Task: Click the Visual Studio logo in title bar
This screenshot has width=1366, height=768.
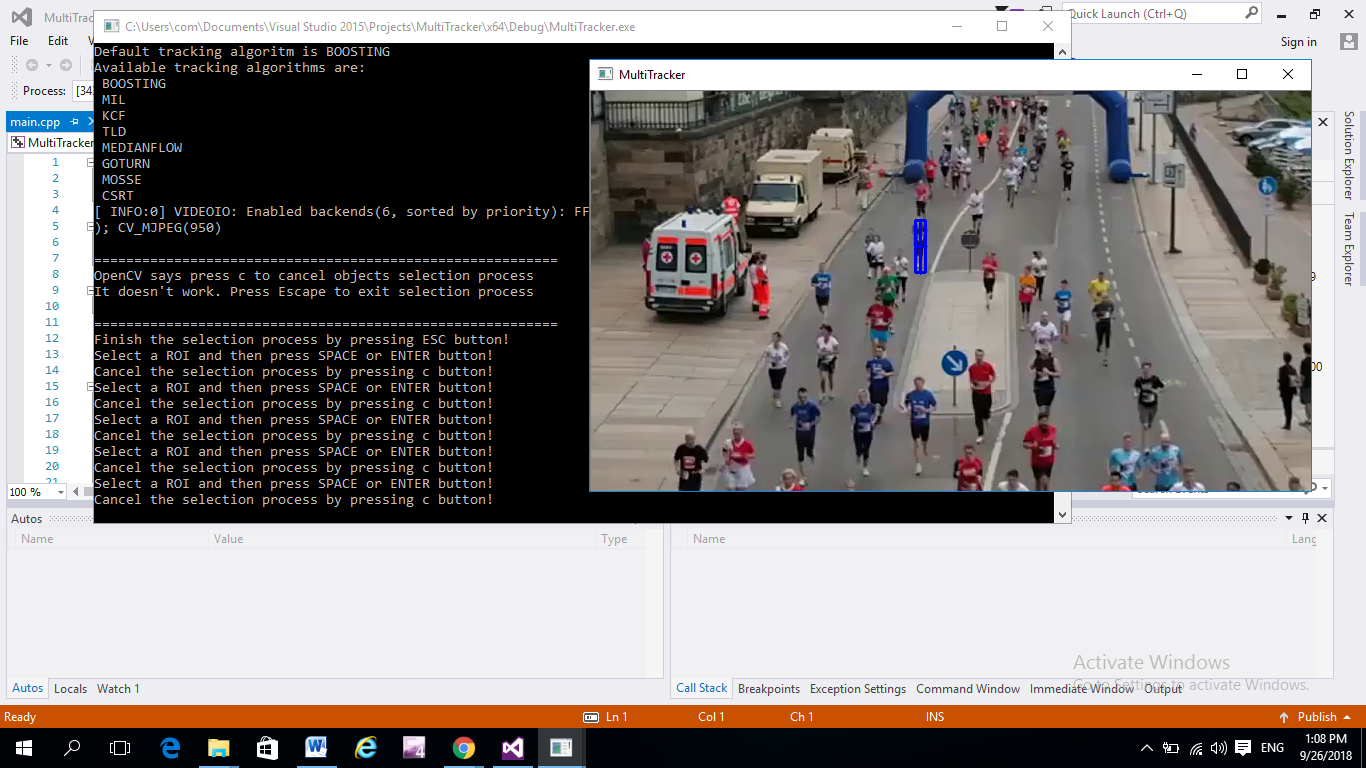Action: coord(21,17)
